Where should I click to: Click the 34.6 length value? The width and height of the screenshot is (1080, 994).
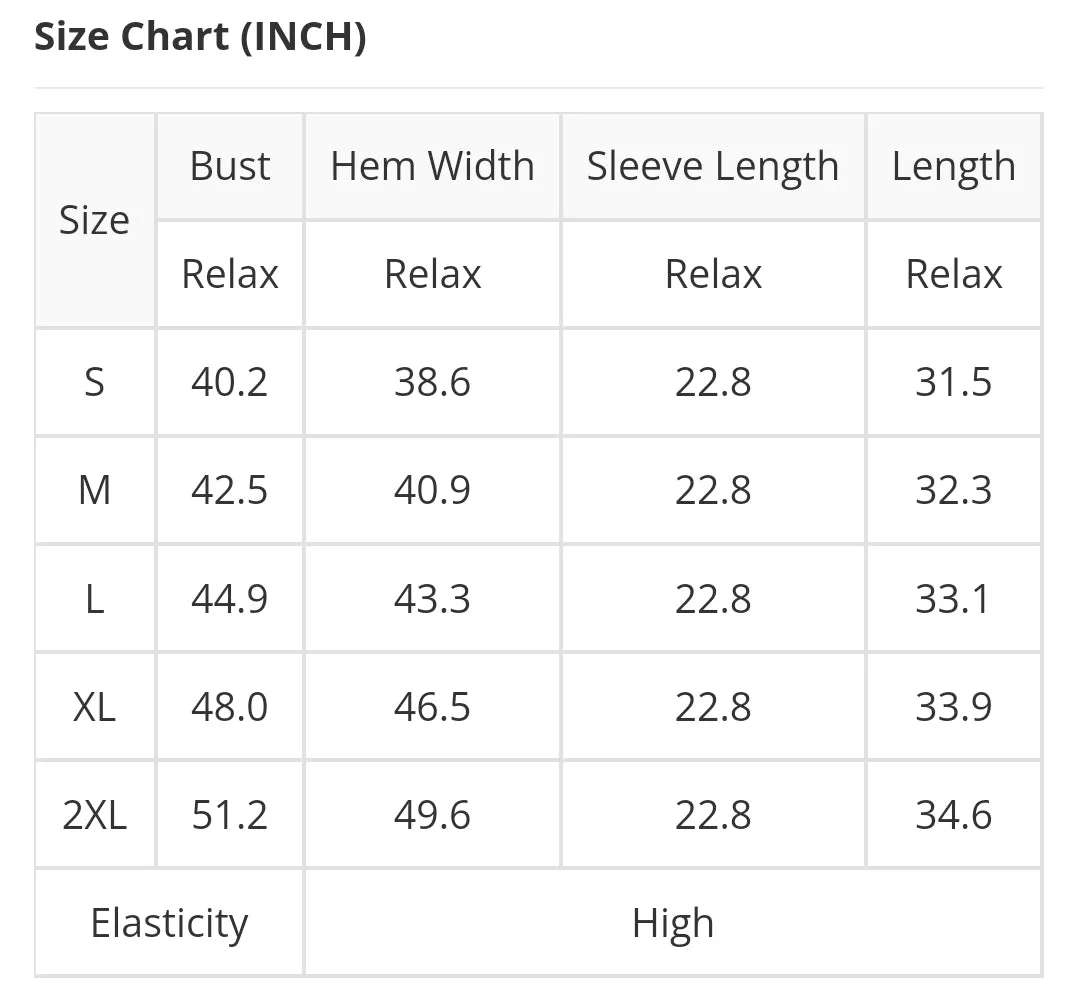[953, 815]
